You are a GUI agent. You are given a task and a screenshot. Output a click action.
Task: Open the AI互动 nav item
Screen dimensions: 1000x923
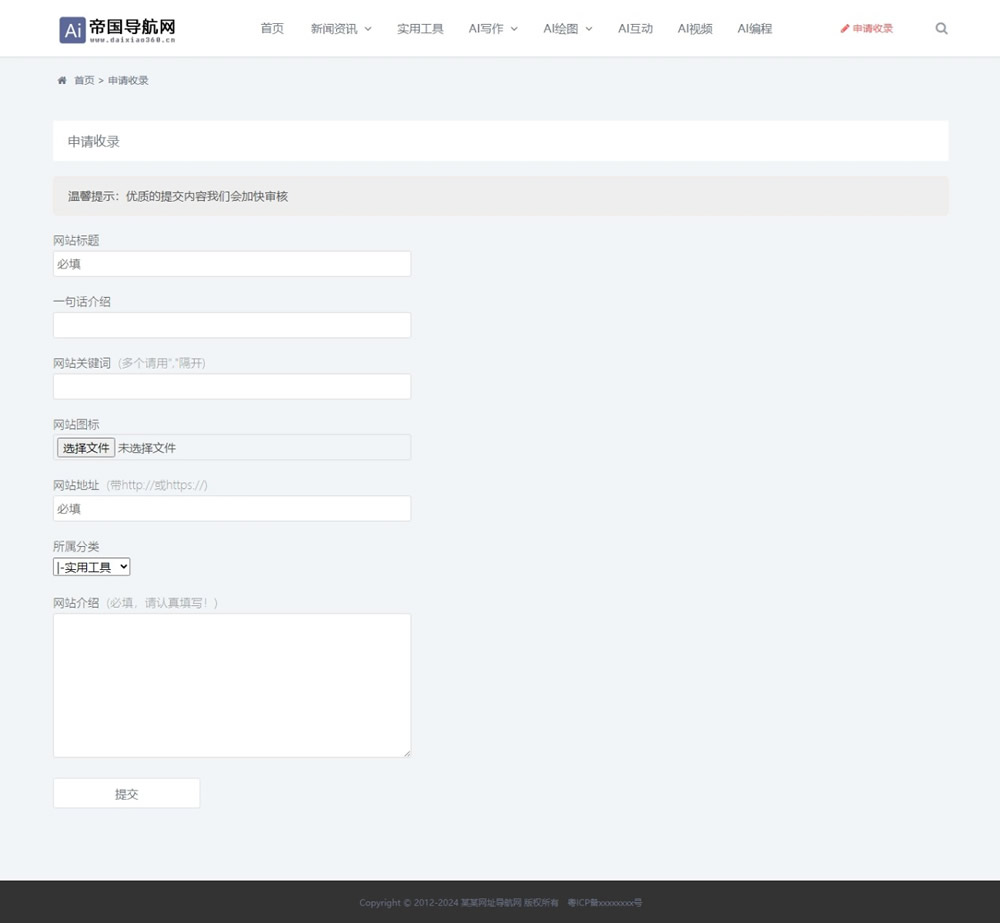point(635,29)
